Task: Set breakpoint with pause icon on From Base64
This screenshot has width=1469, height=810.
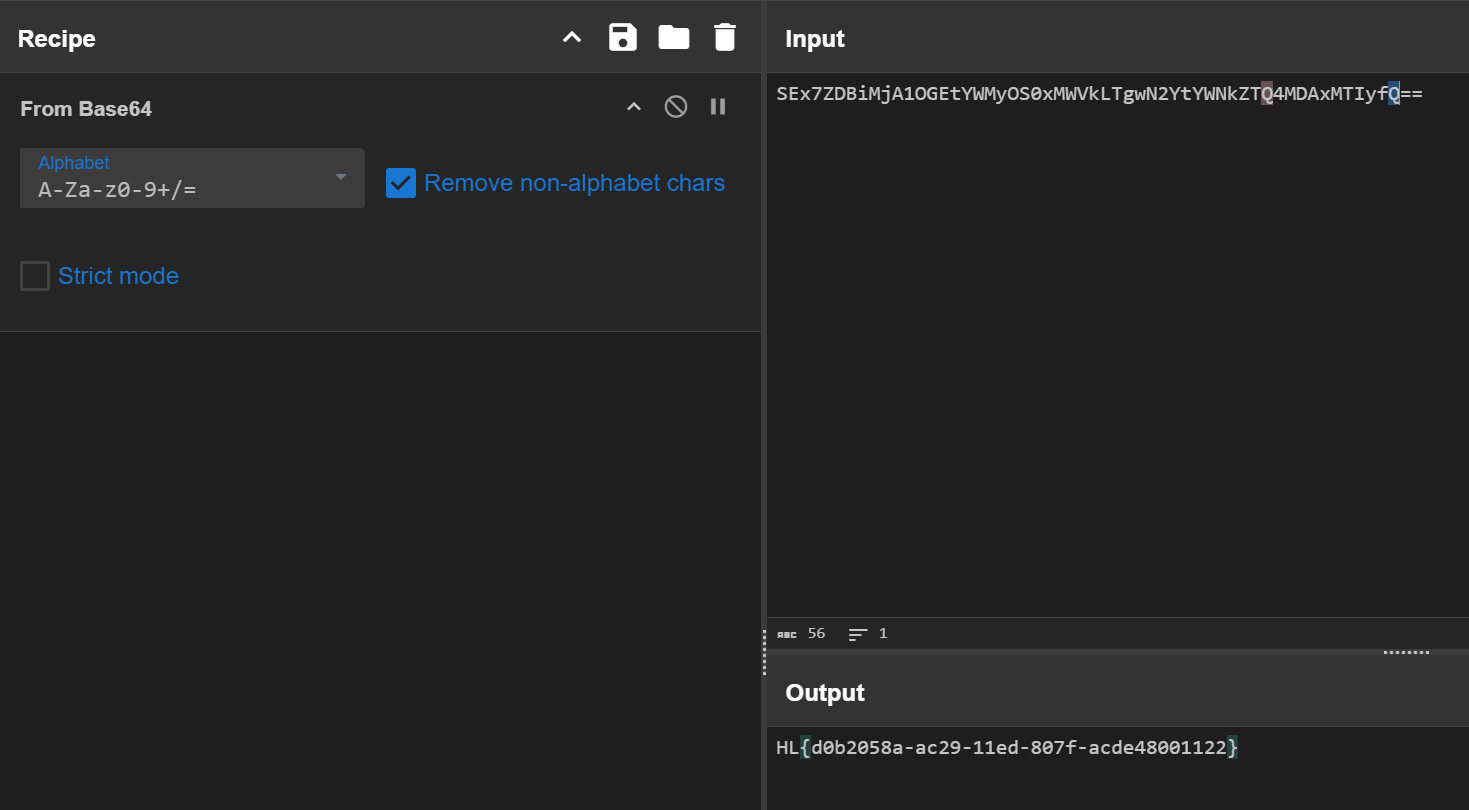Action: (x=718, y=107)
